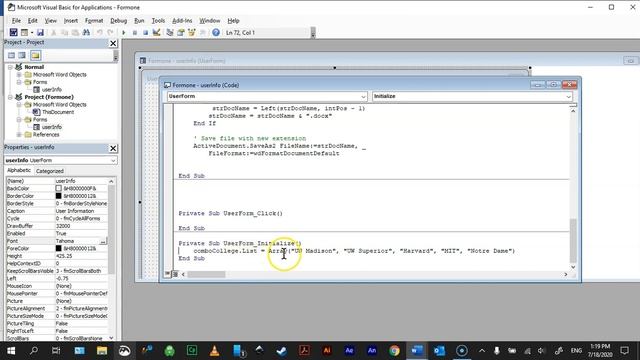Open the Window menu
This screenshot has width=640, height=360.
tap(209, 20)
